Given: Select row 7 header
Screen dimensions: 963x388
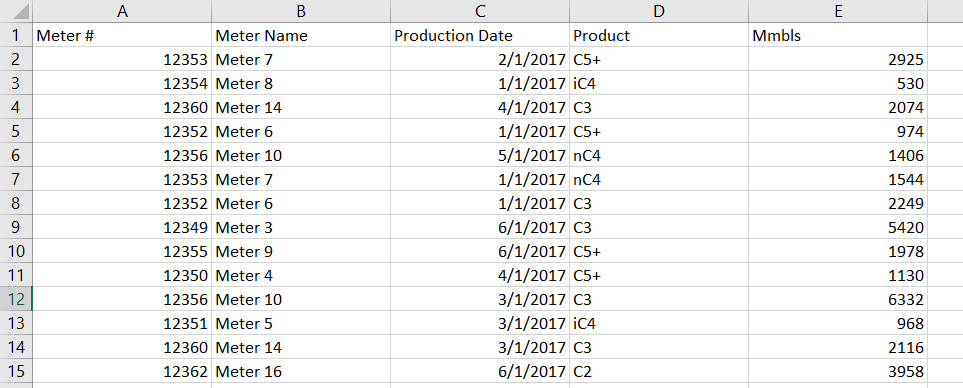Looking at the screenshot, I should pos(16,180).
